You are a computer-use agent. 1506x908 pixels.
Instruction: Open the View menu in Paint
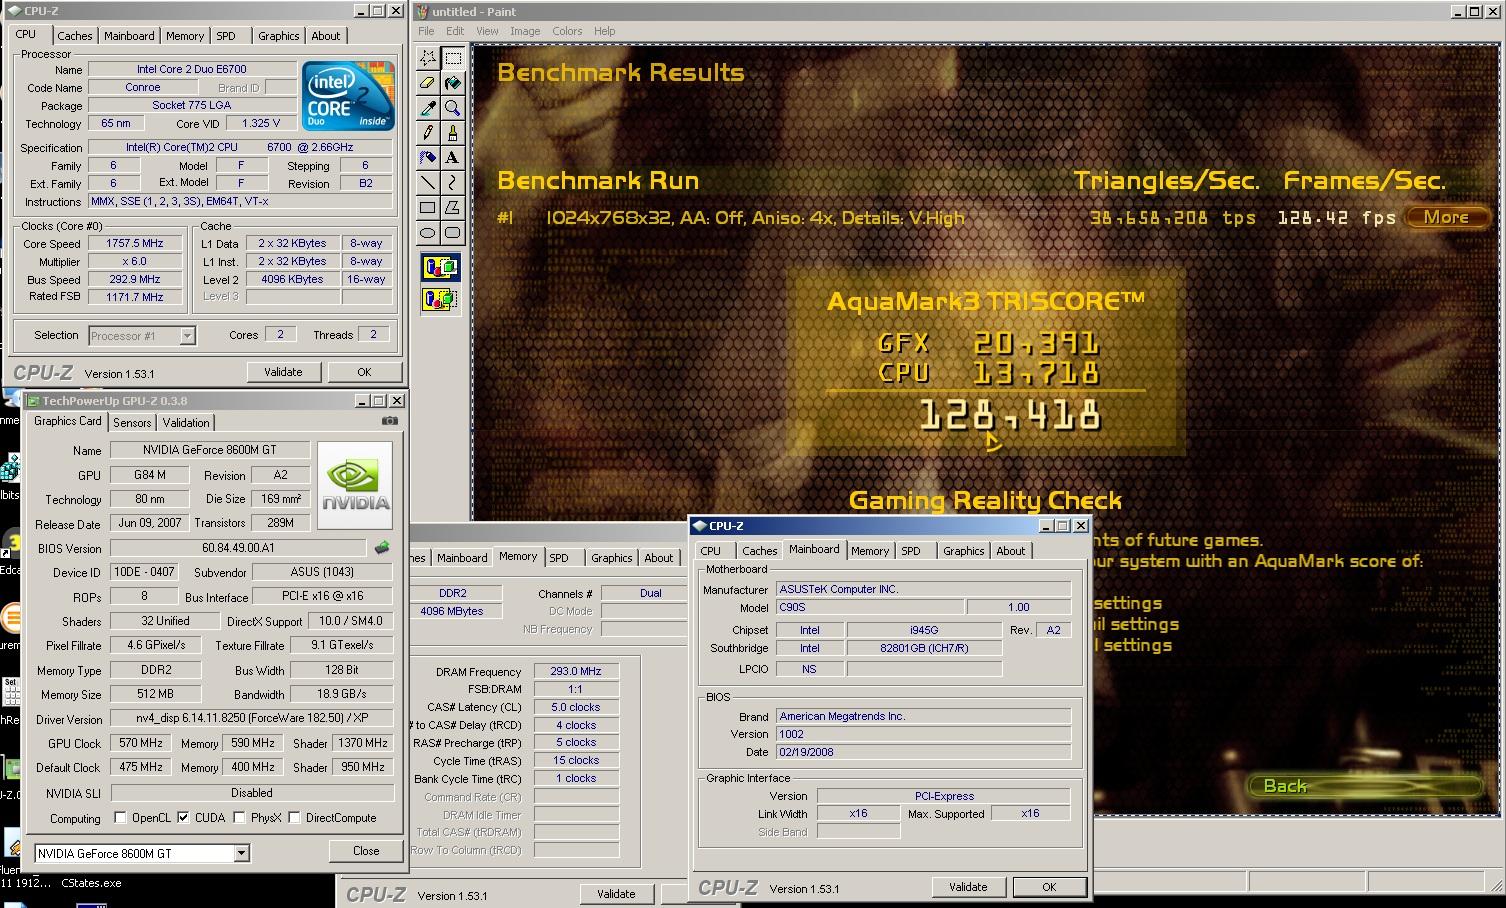click(487, 31)
